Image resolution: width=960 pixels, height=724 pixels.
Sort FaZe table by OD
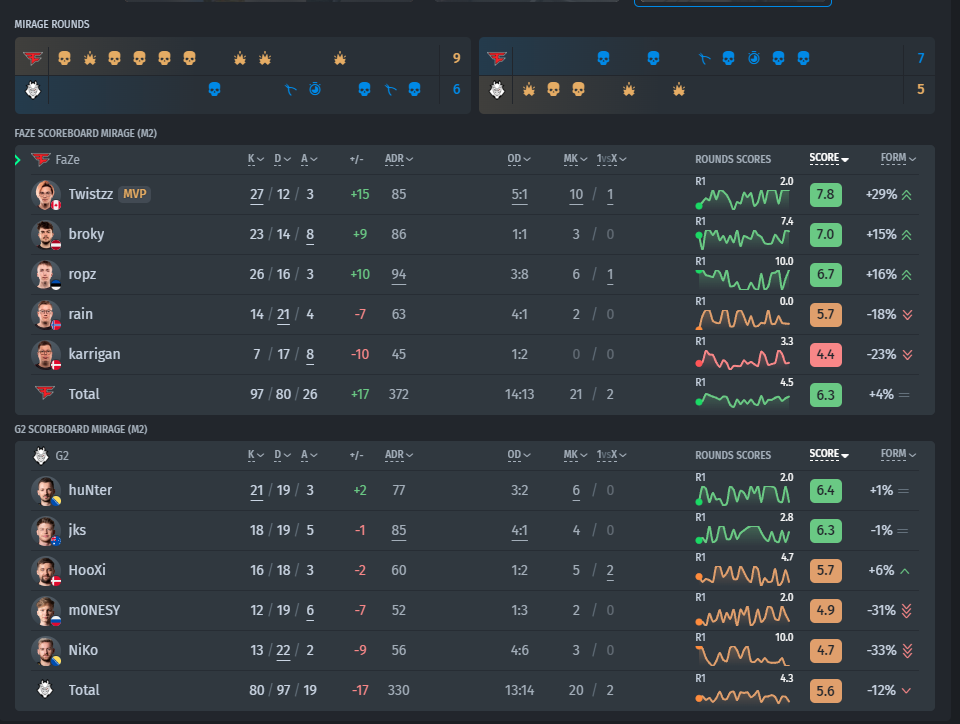pos(519,159)
